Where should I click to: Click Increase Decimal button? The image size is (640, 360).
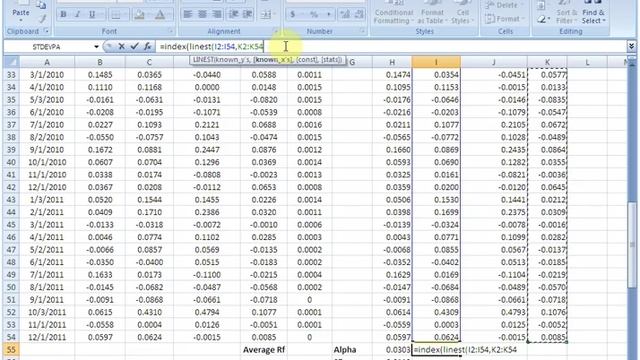pyautogui.click(x=345, y=15)
